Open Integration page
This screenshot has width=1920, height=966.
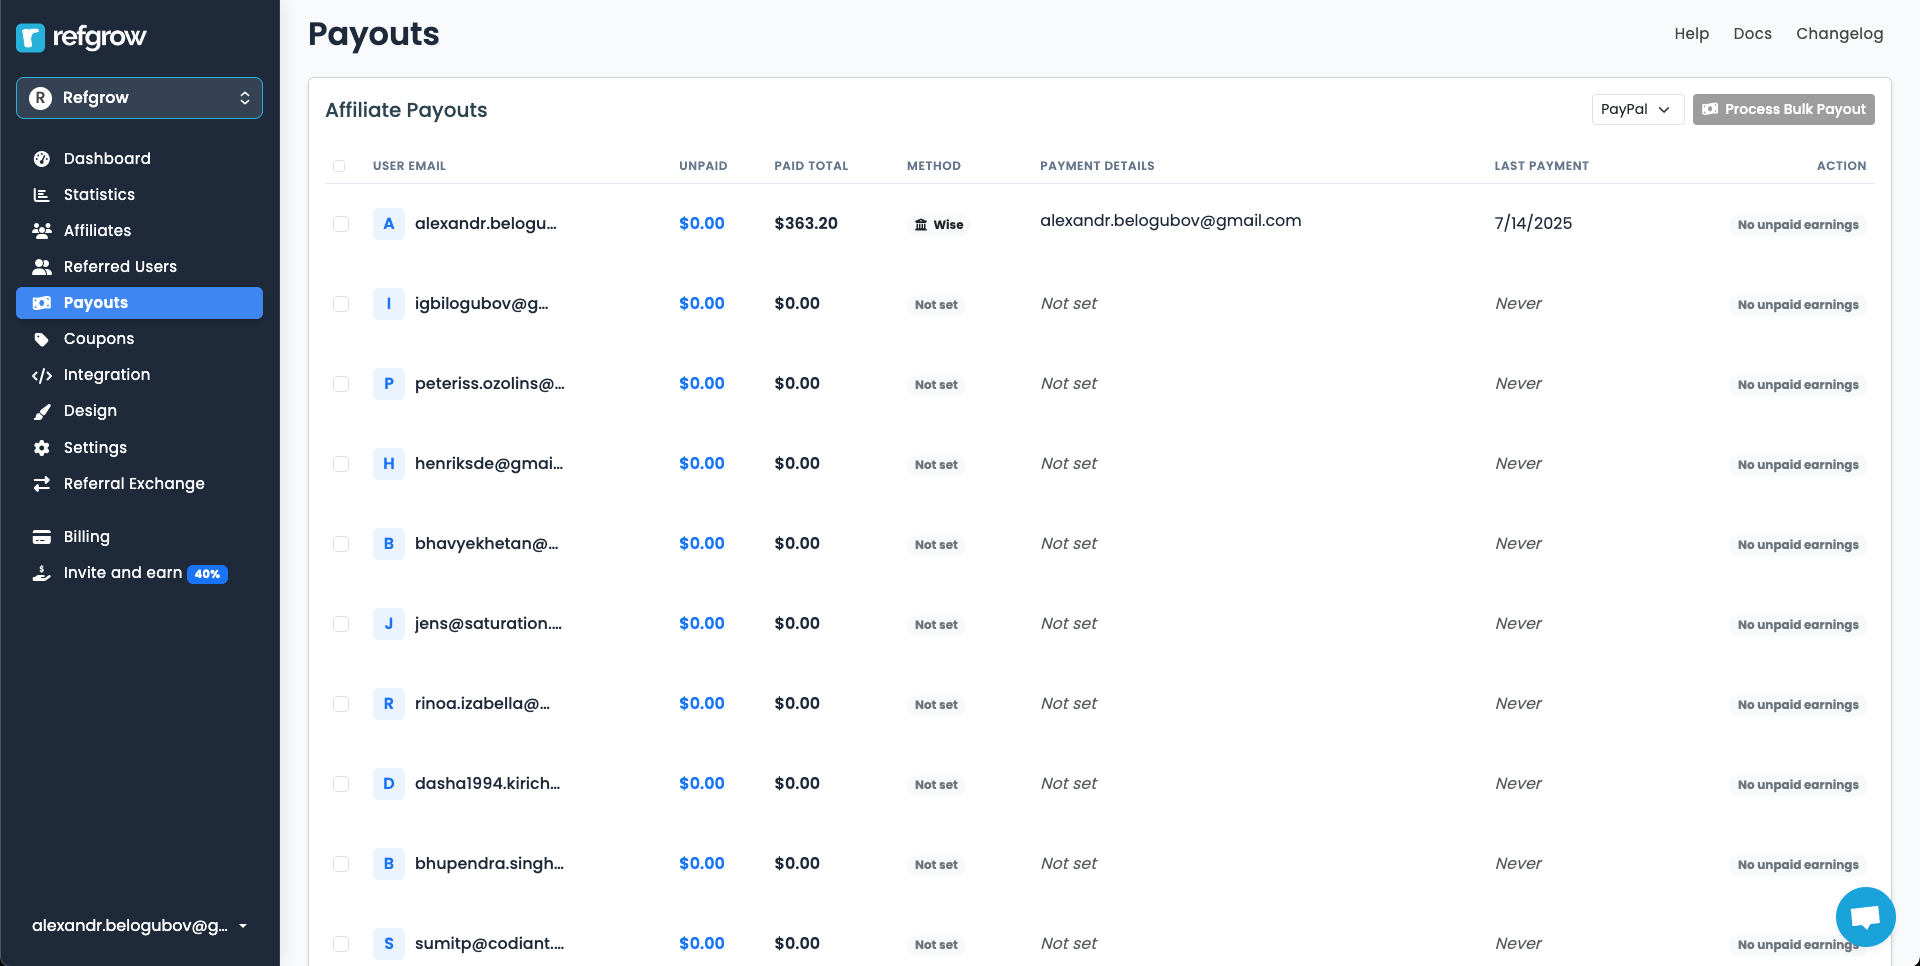tap(139, 375)
